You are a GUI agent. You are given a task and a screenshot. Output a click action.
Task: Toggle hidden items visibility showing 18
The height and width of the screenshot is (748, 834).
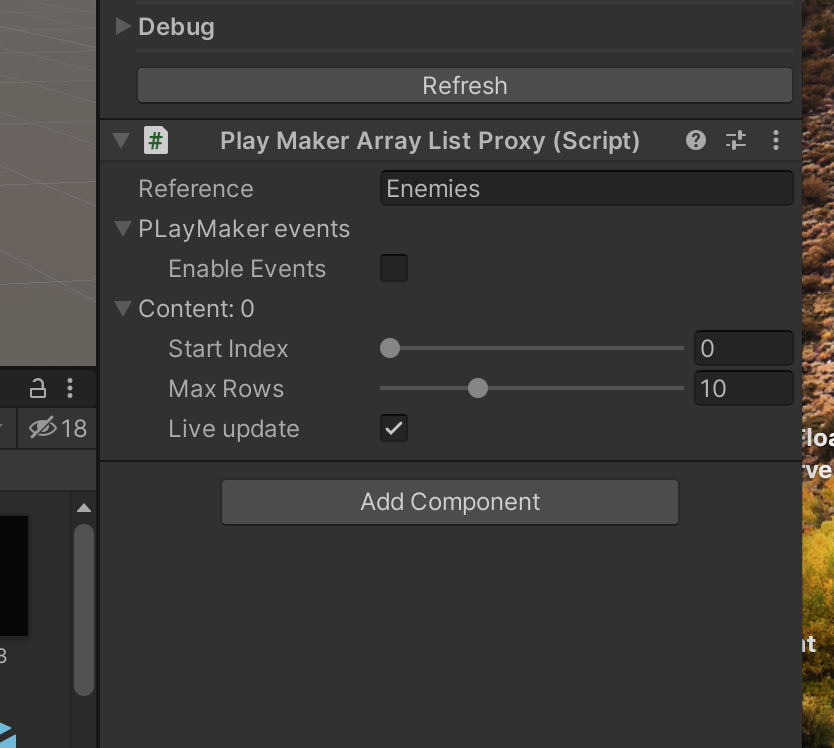[x=57, y=428]
